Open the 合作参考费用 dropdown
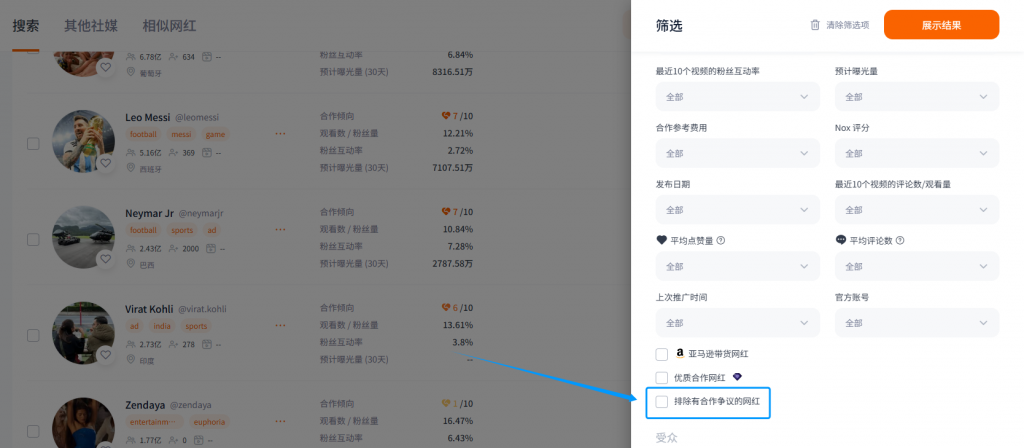 (737, 153)
